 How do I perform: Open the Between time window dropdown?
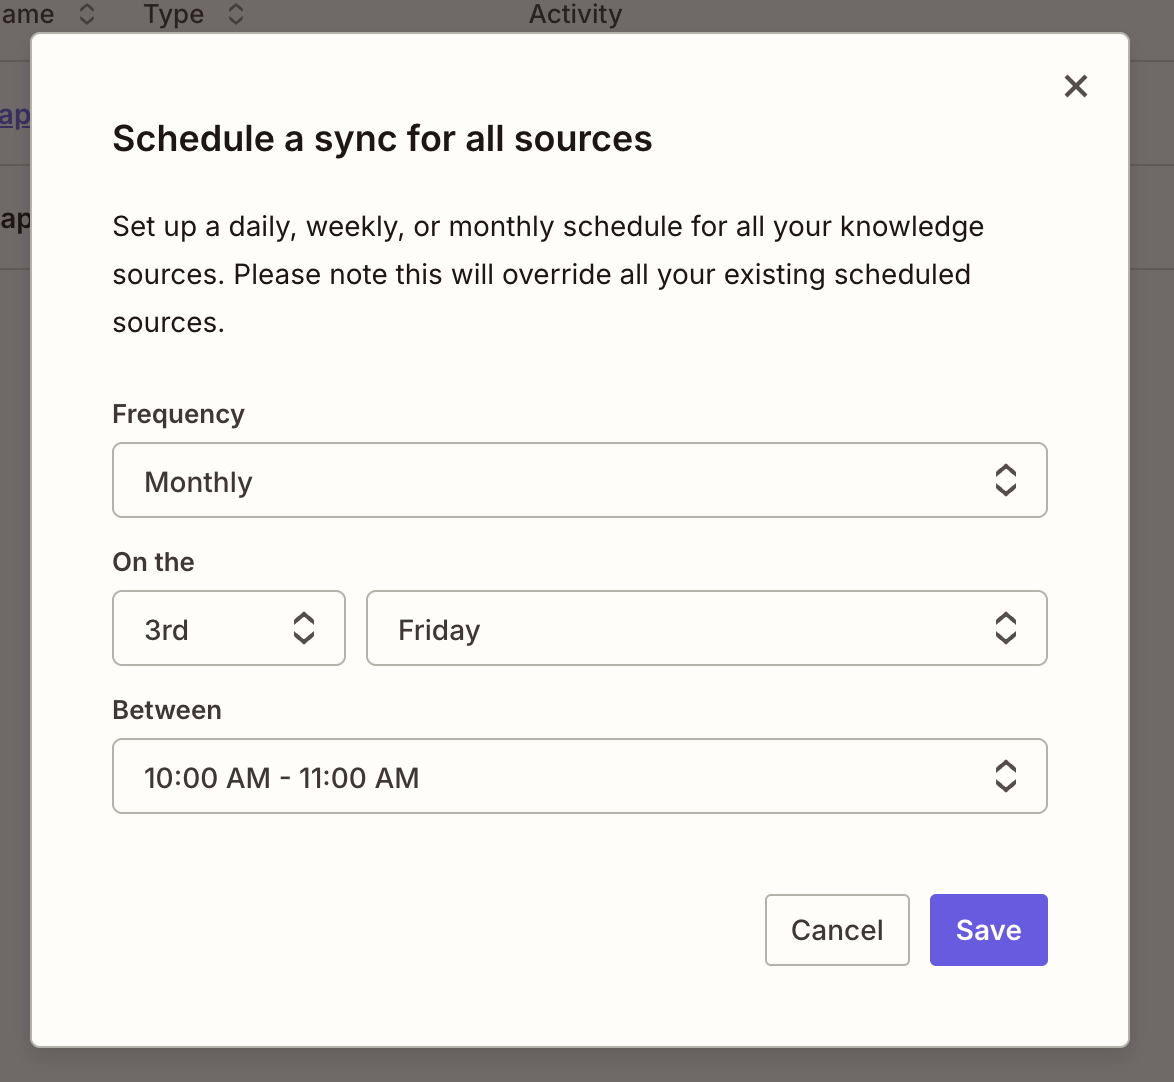click(580, 776)
